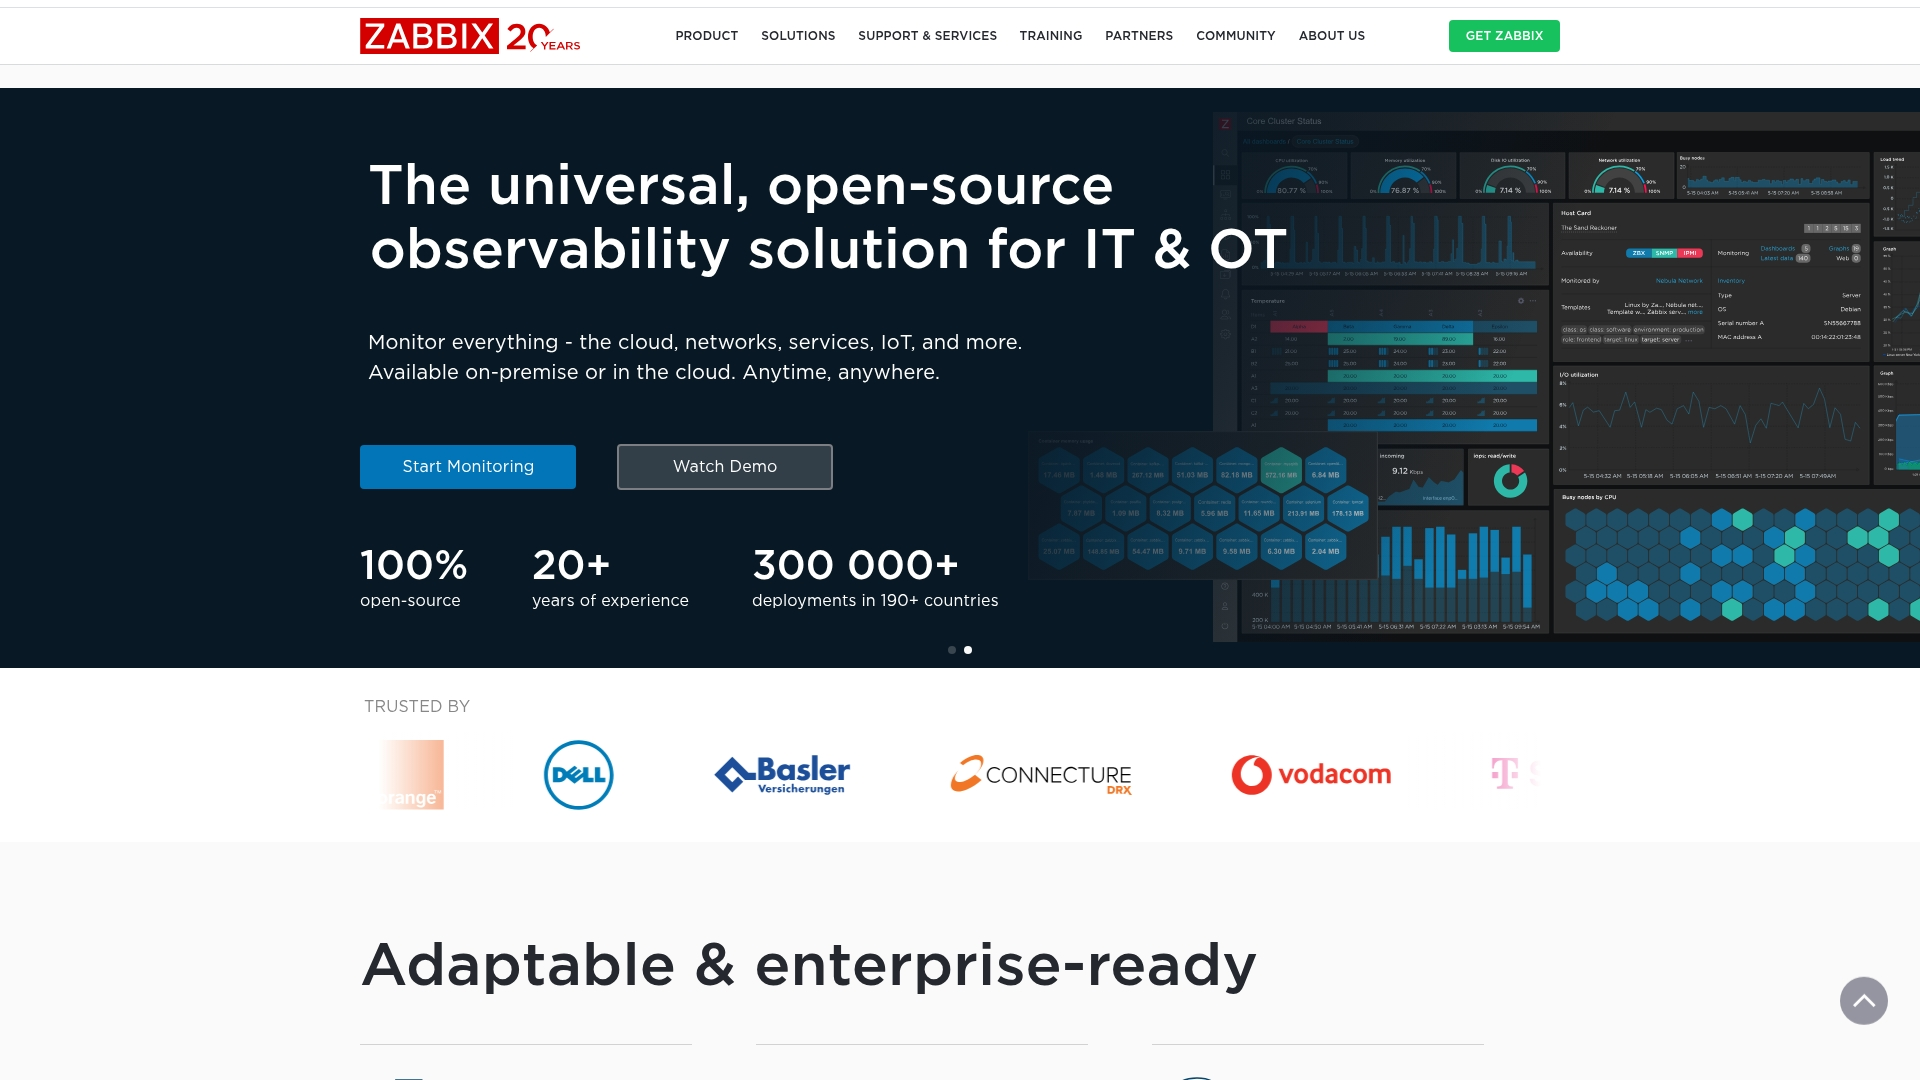This screenshot has width=1920, height=1080.
Task: Click the Zabbix 20 Years logo
Action: coord(470,36)
